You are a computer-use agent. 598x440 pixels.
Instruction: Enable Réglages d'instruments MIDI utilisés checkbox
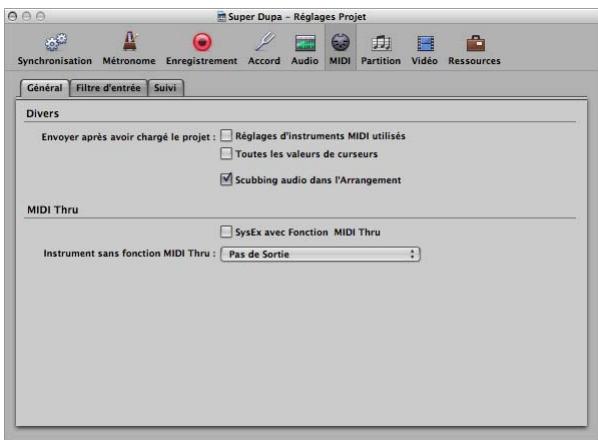[x=226, y=135]
